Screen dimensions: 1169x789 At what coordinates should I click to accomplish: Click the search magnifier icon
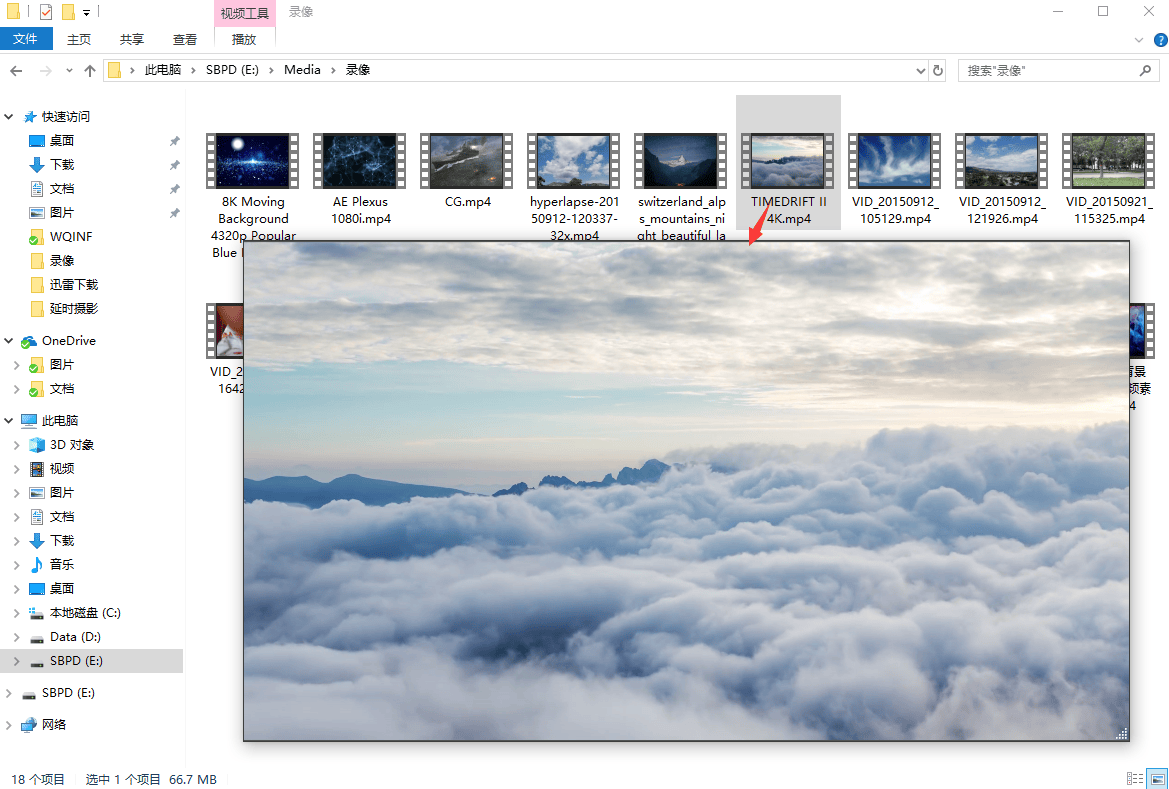coord(1146,71)
